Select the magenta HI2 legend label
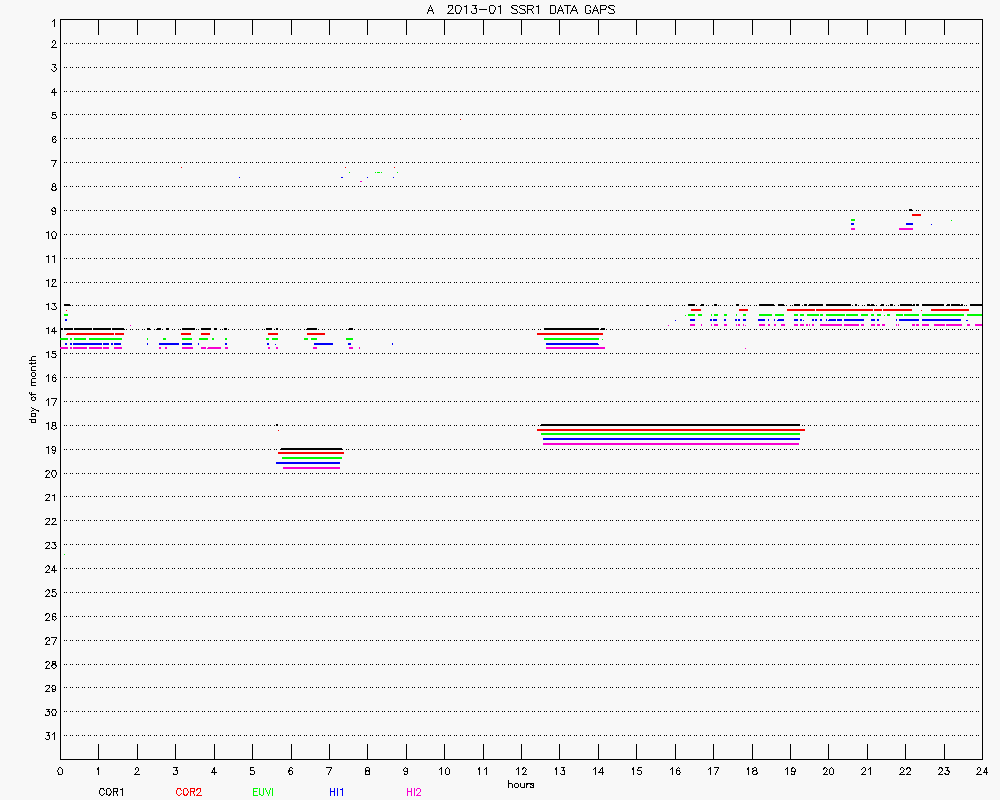The width and height of the screenshot is (1000, 800). point(413,792)
